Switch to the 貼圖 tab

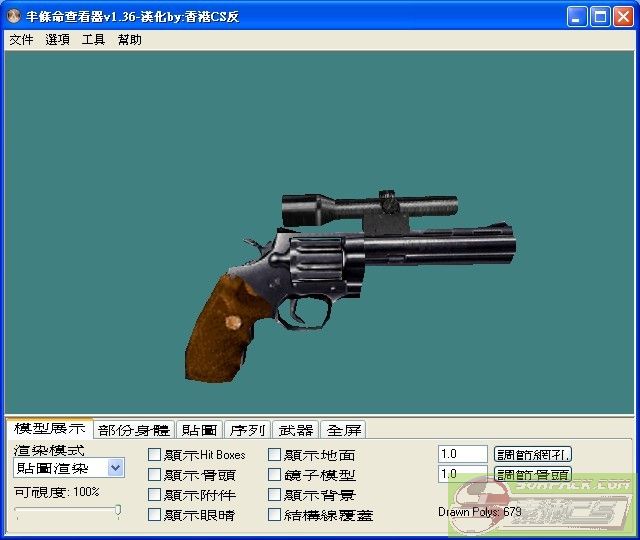[198, 430]
